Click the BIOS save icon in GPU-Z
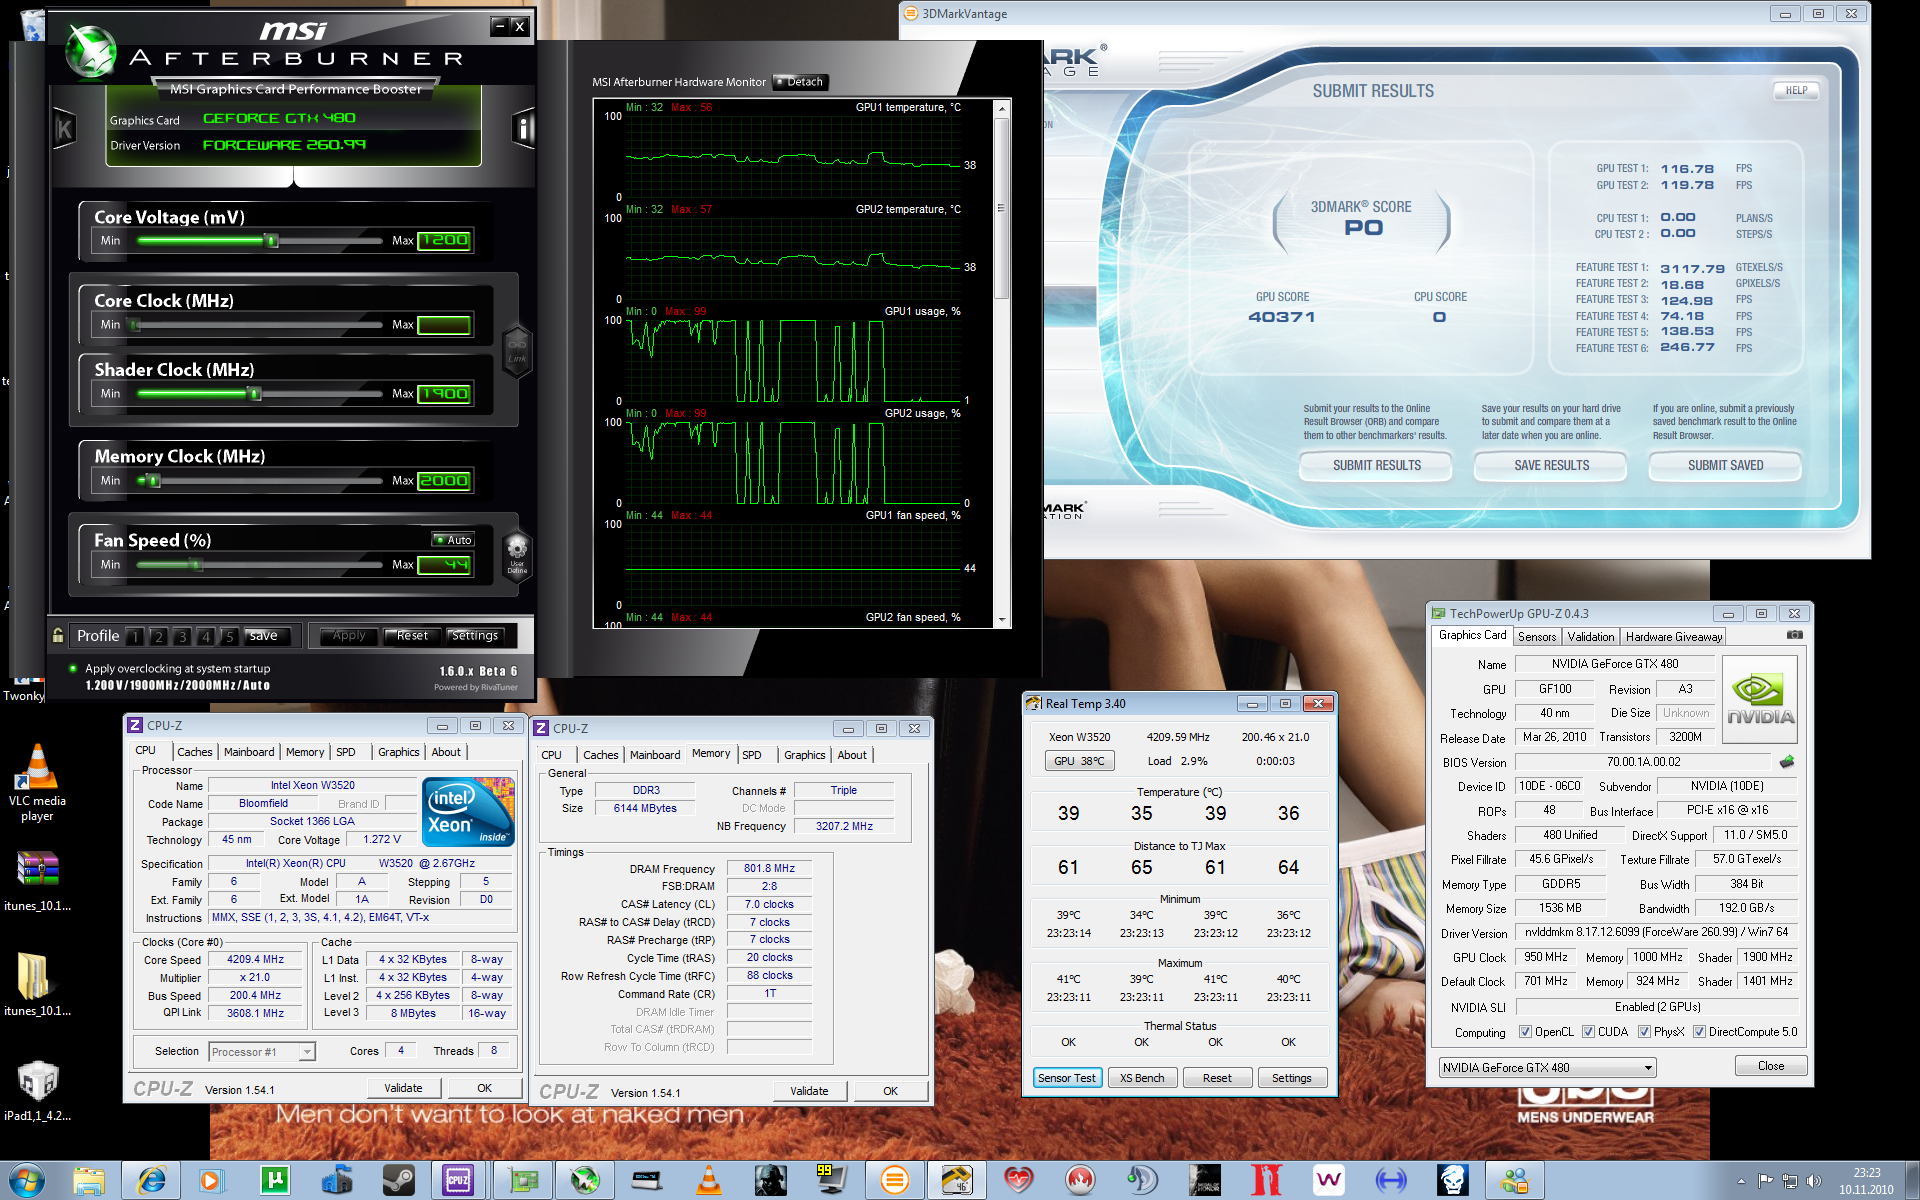This screenshot has width=1920, height=1200. (1787, 762)
